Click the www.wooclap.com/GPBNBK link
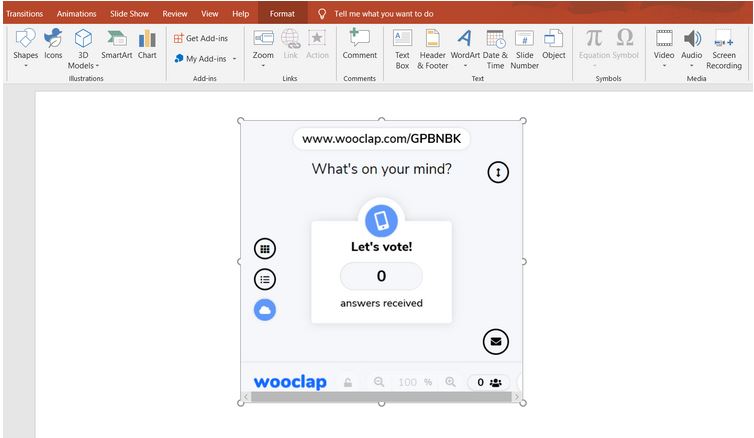754x438 pixels. (x=381, y=139)
